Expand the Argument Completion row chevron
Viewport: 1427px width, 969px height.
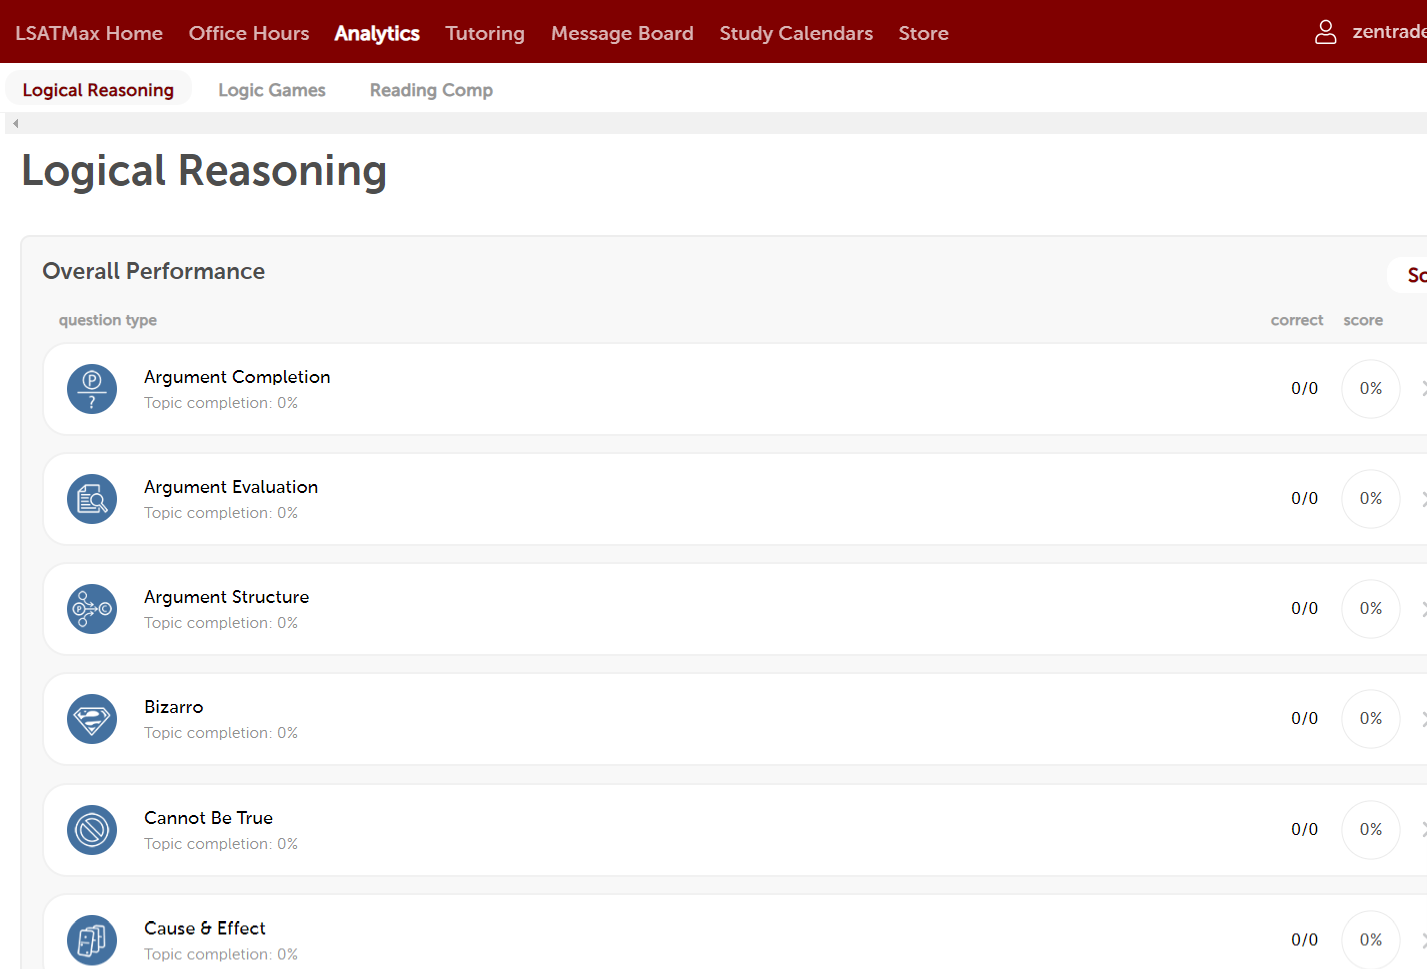coord(1422,389)
